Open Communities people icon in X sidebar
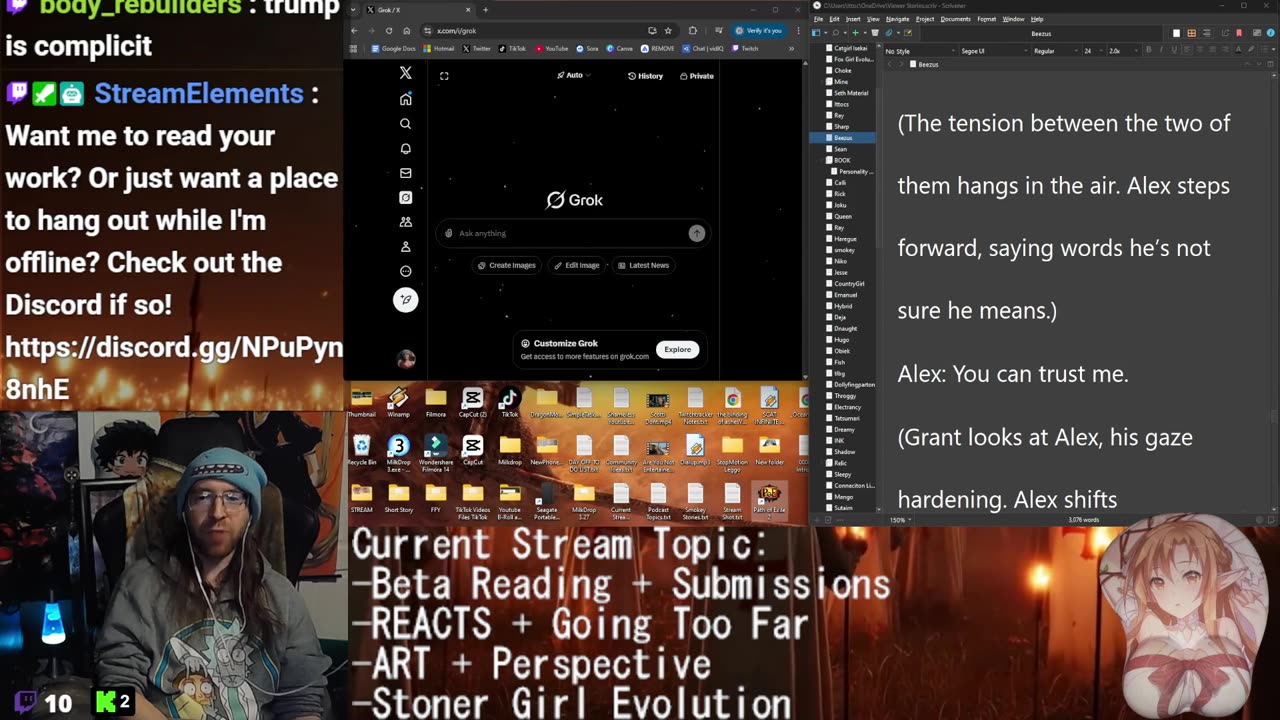The width and height of the screenshot is (1280, 720). (x=405, y=222)
